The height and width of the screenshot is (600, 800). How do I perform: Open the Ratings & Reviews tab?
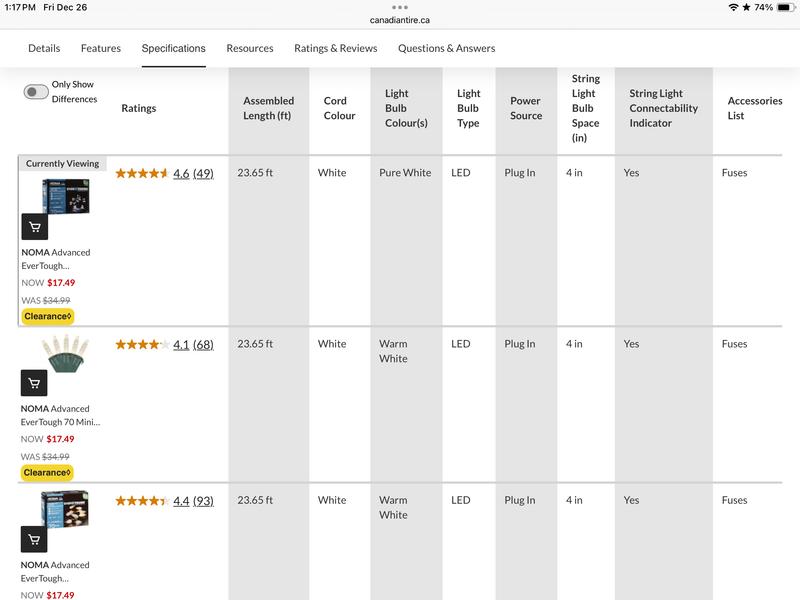(x=336, y=48)
